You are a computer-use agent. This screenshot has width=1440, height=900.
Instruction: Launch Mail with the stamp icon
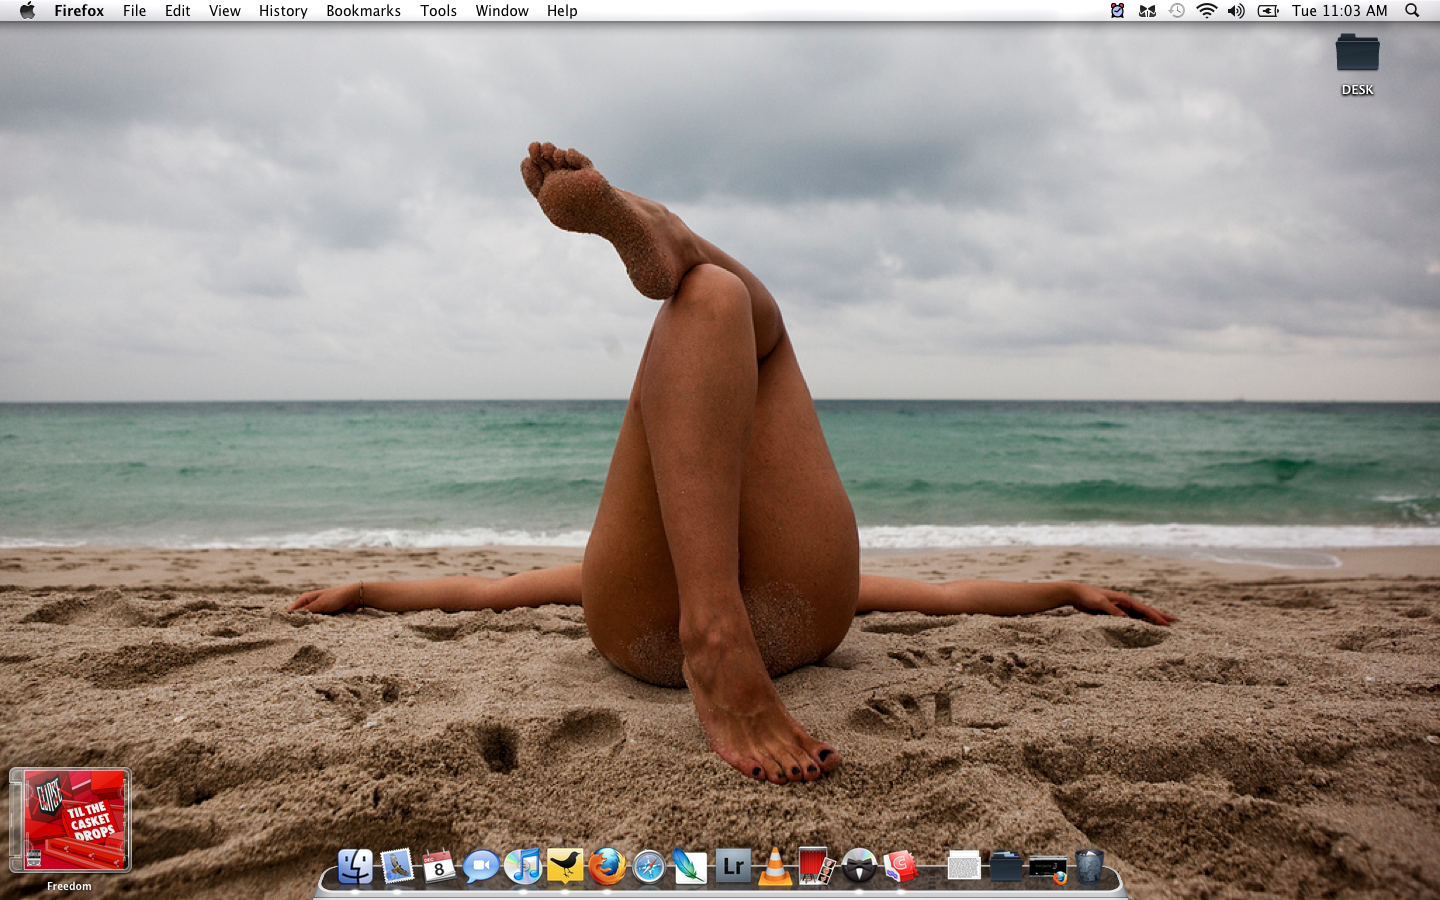[397, 866]
